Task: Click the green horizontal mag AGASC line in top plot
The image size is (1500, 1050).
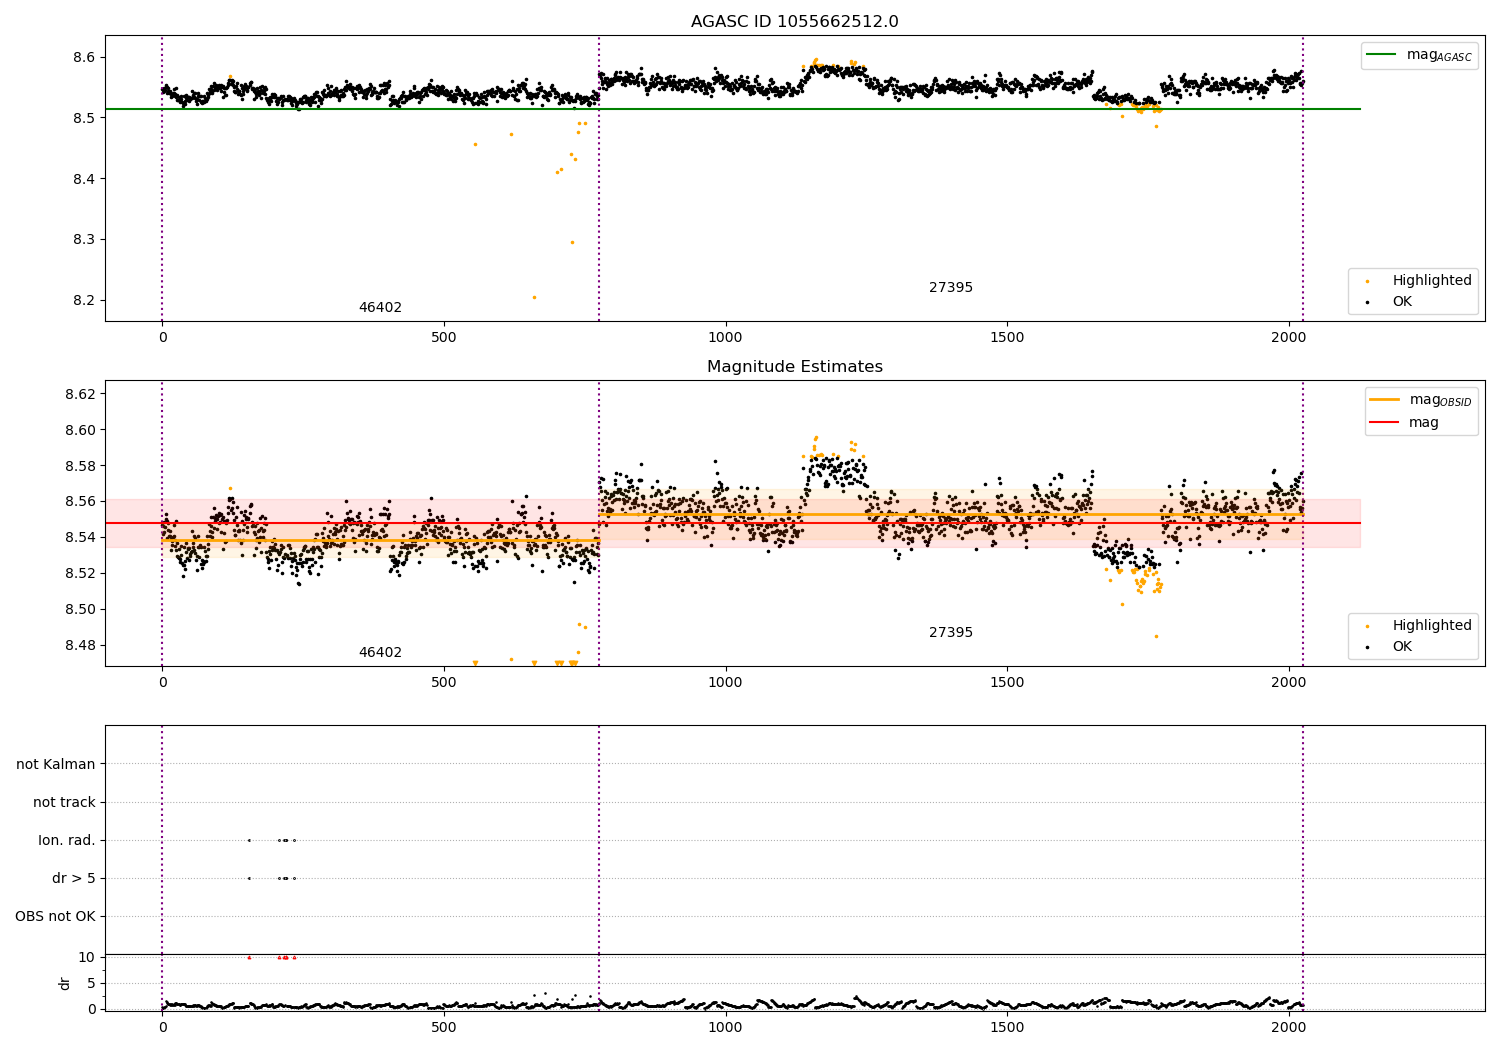Action: tap(732, 109)
